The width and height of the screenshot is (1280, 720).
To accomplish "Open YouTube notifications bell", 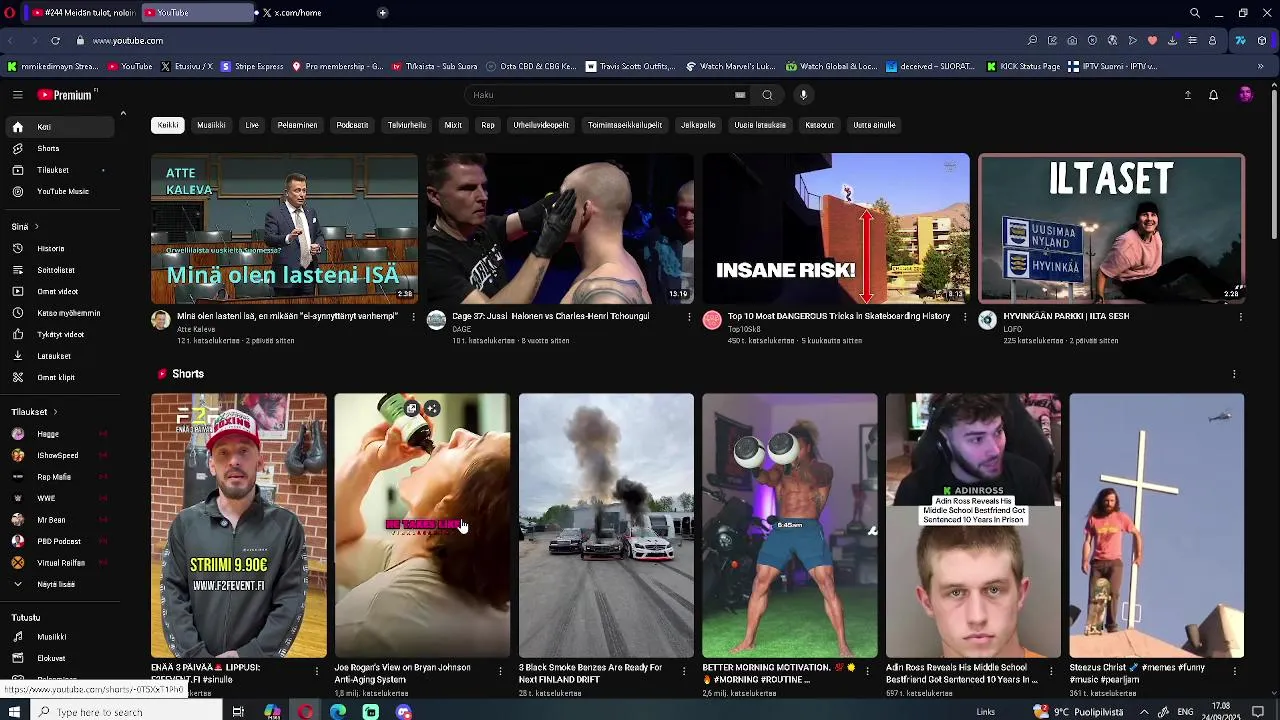I will (x=1213, y=95).
